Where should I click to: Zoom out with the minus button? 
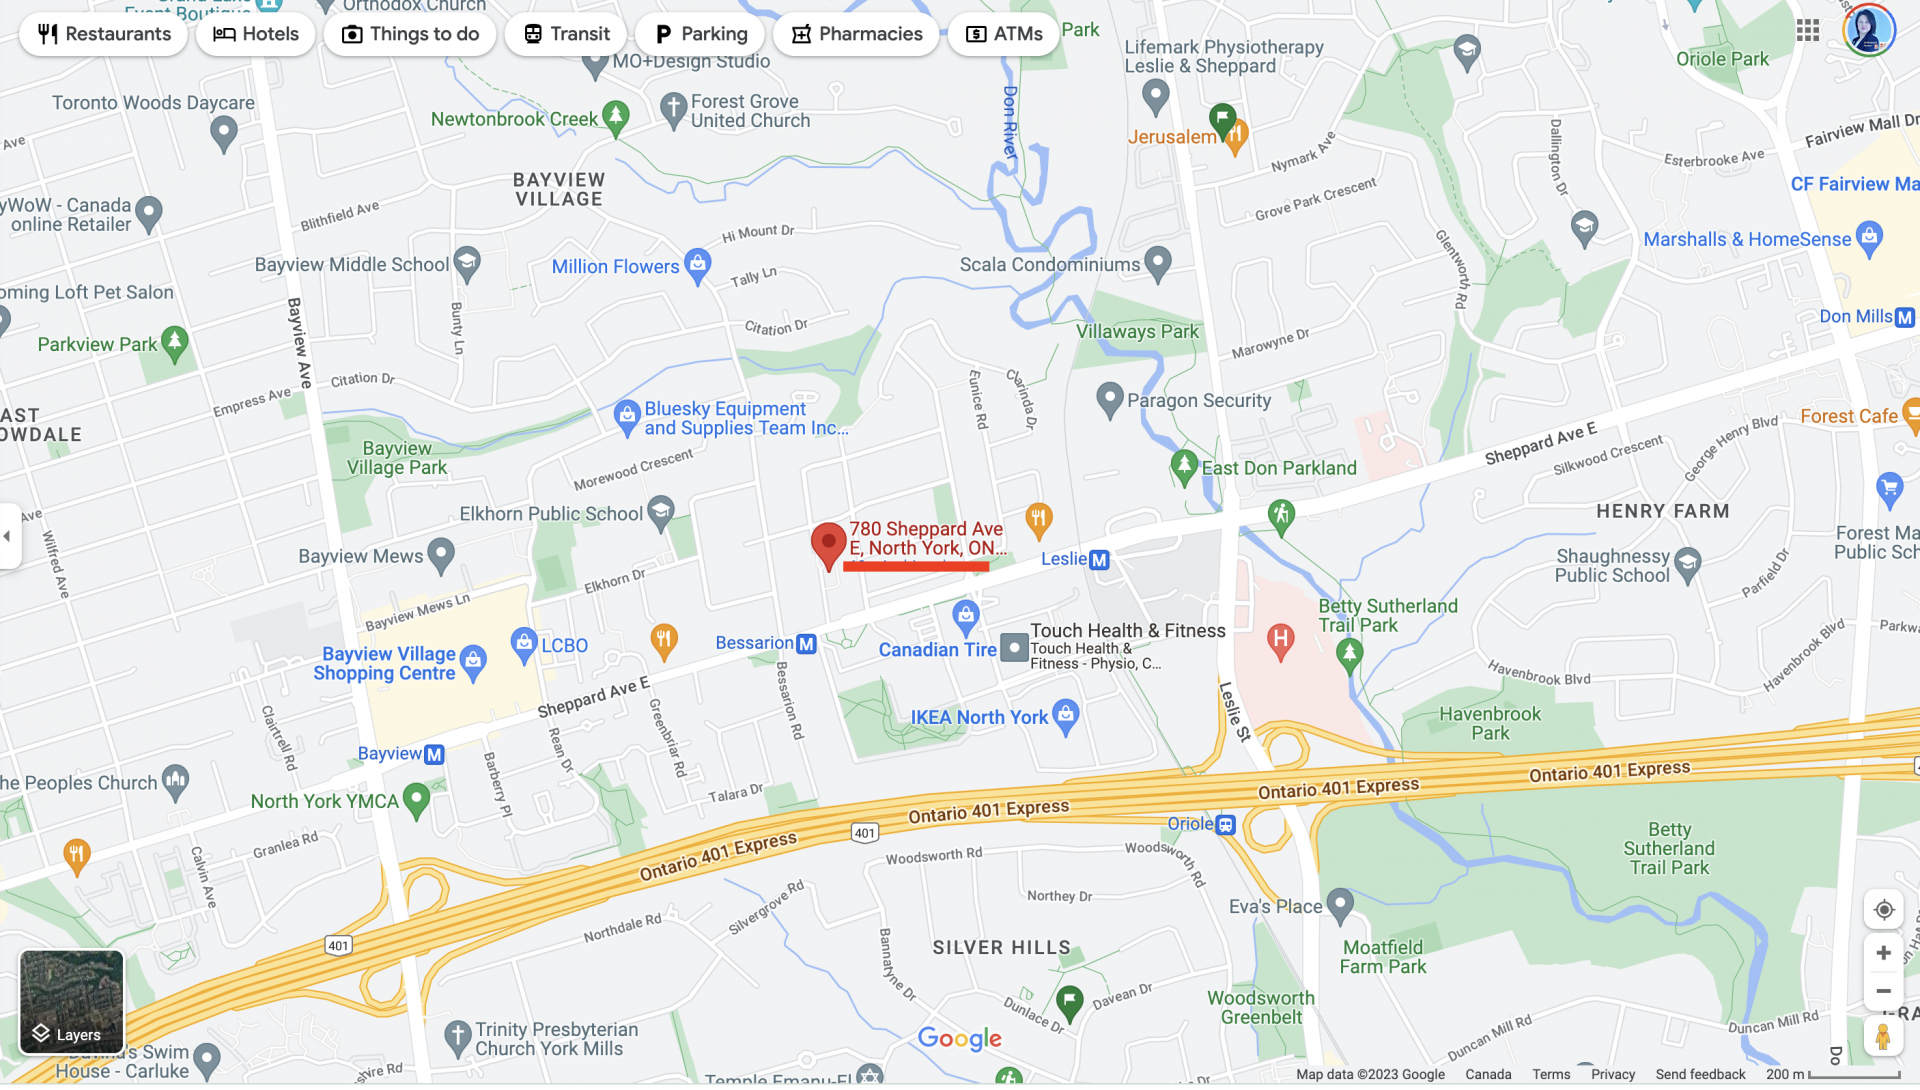(1883, 992)
